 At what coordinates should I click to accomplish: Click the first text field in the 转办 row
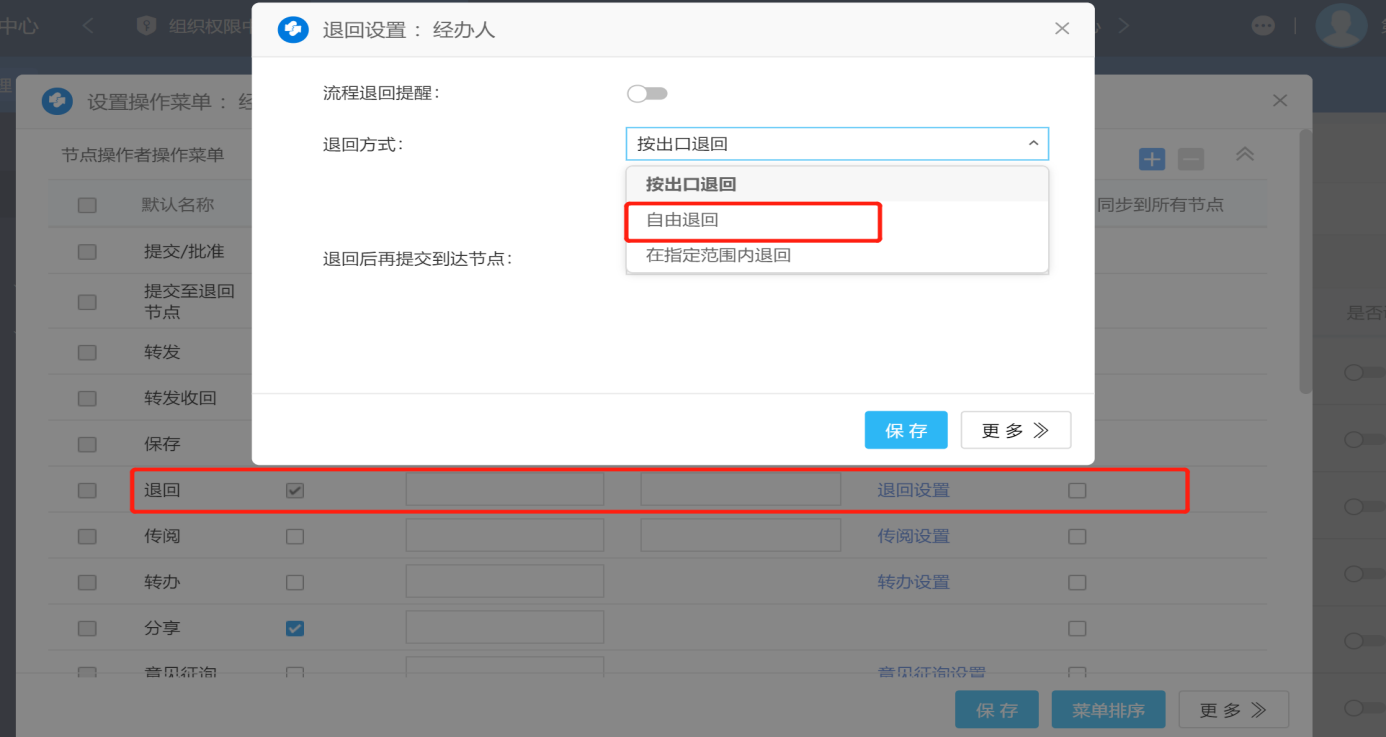pyautogui.click(x=504, y=582)
